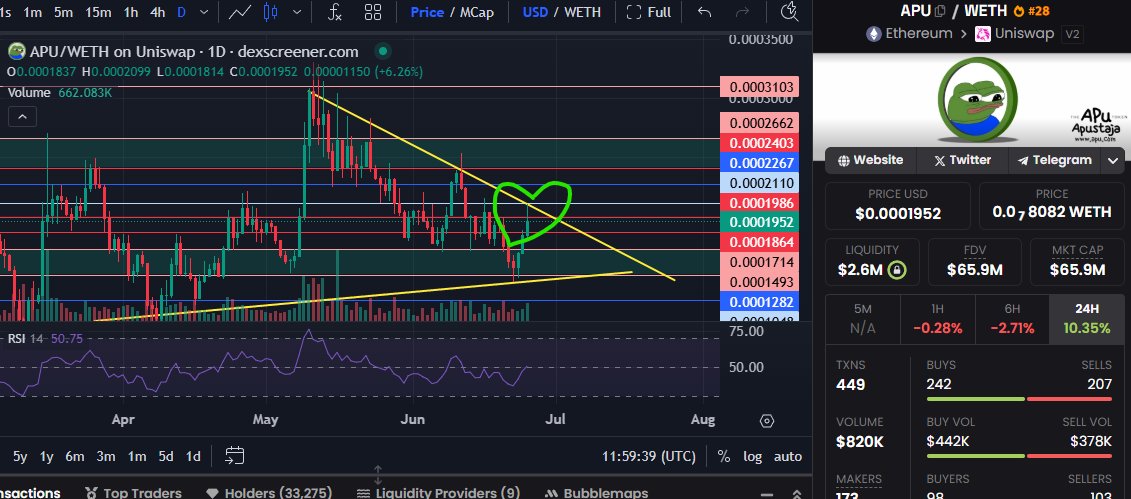Select the candlestick chart style icon
Screen dimensions: 1131x499
click(270, 12)
